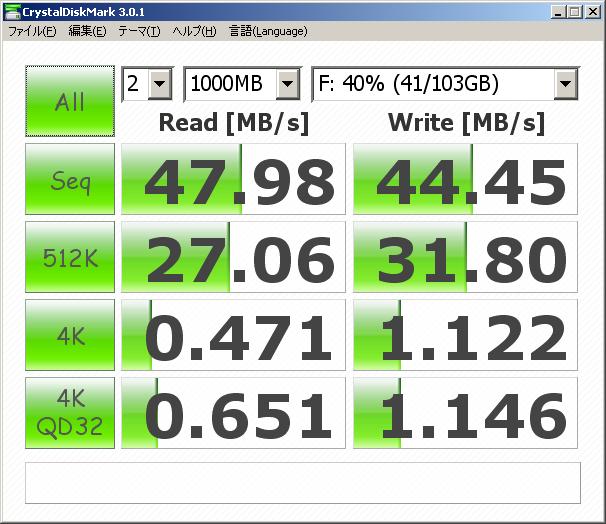The width and height of the screenshot is (606, 524).
Task: Click the Seq write result 44.45
Action: tap(465, 179)
